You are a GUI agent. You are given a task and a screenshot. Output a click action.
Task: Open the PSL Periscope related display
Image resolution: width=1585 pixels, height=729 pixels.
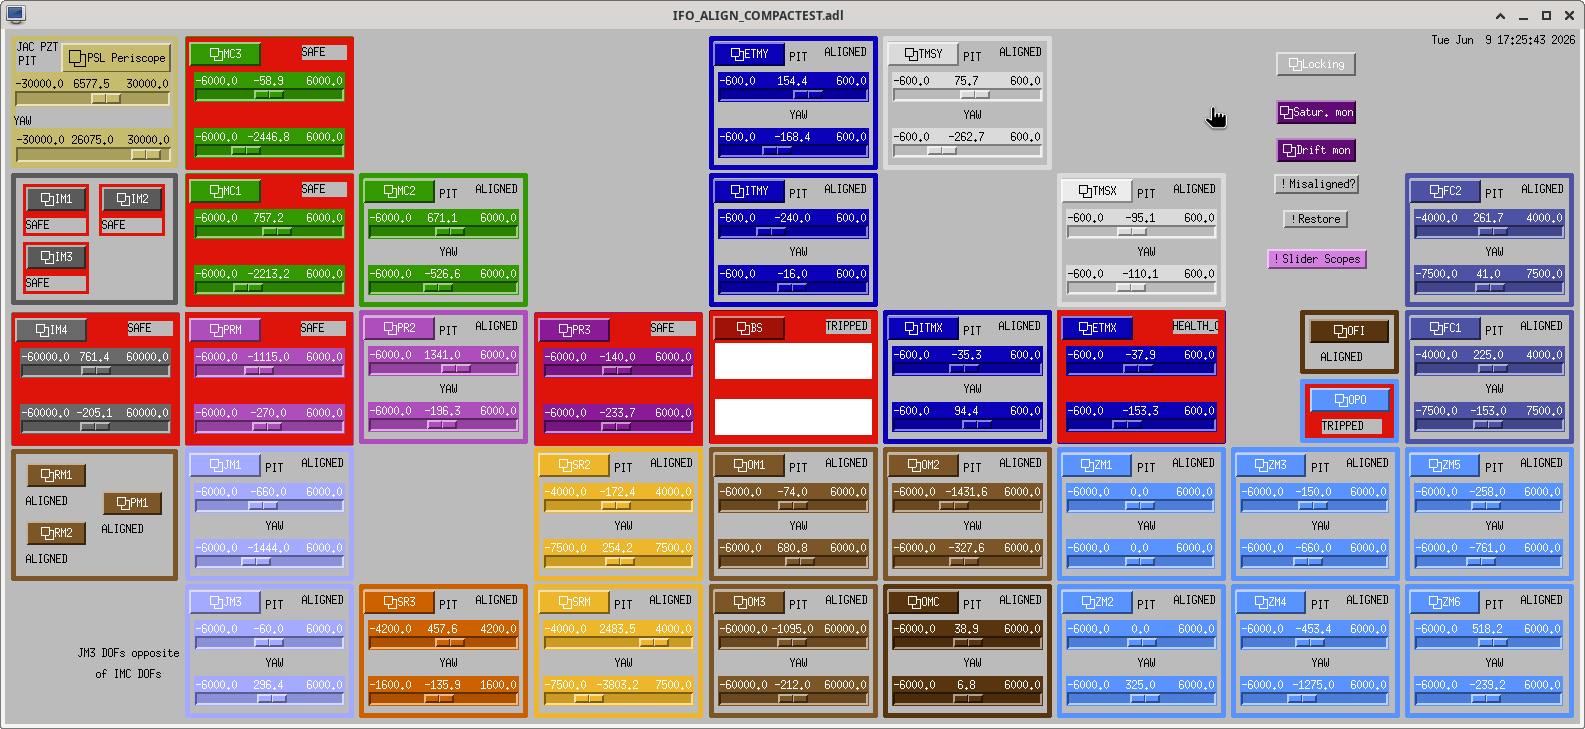click(x=117, y=58)
